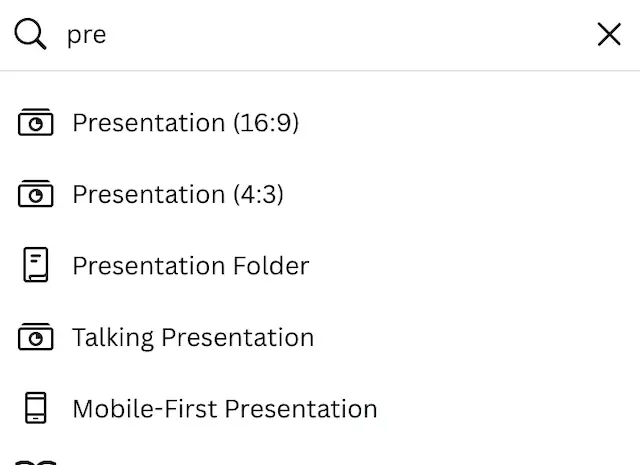Click the Mobile-First Presentation phone icon
Viewport: 640px width, 465px height.
coord(36,408)
